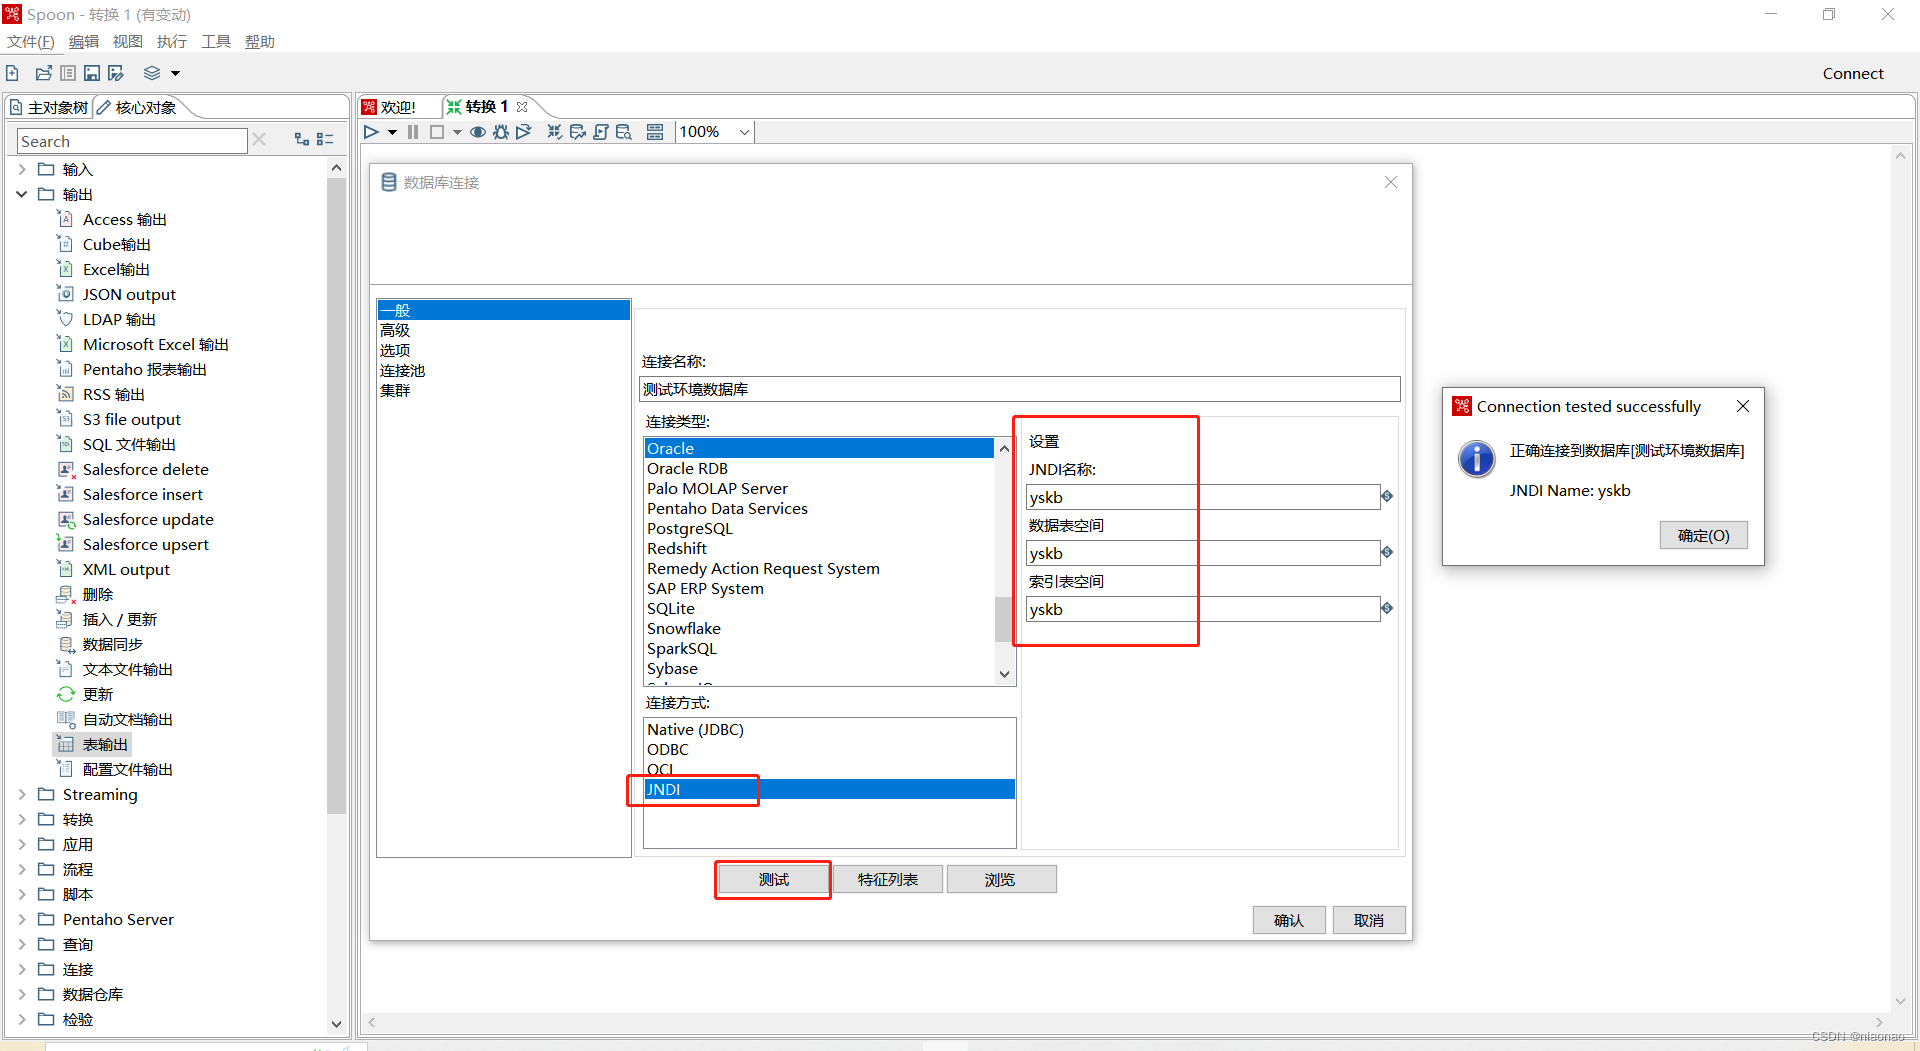The image size is (1920, 1051).
Task: Clear the search box with X
Action: [x=259, y=140]
